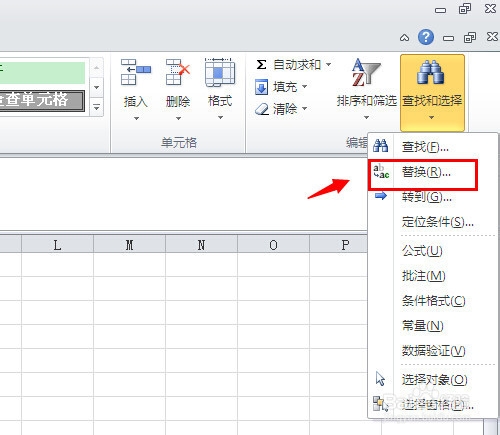
Task: Click the 清除 label button
Action: [x=285, y=109]
